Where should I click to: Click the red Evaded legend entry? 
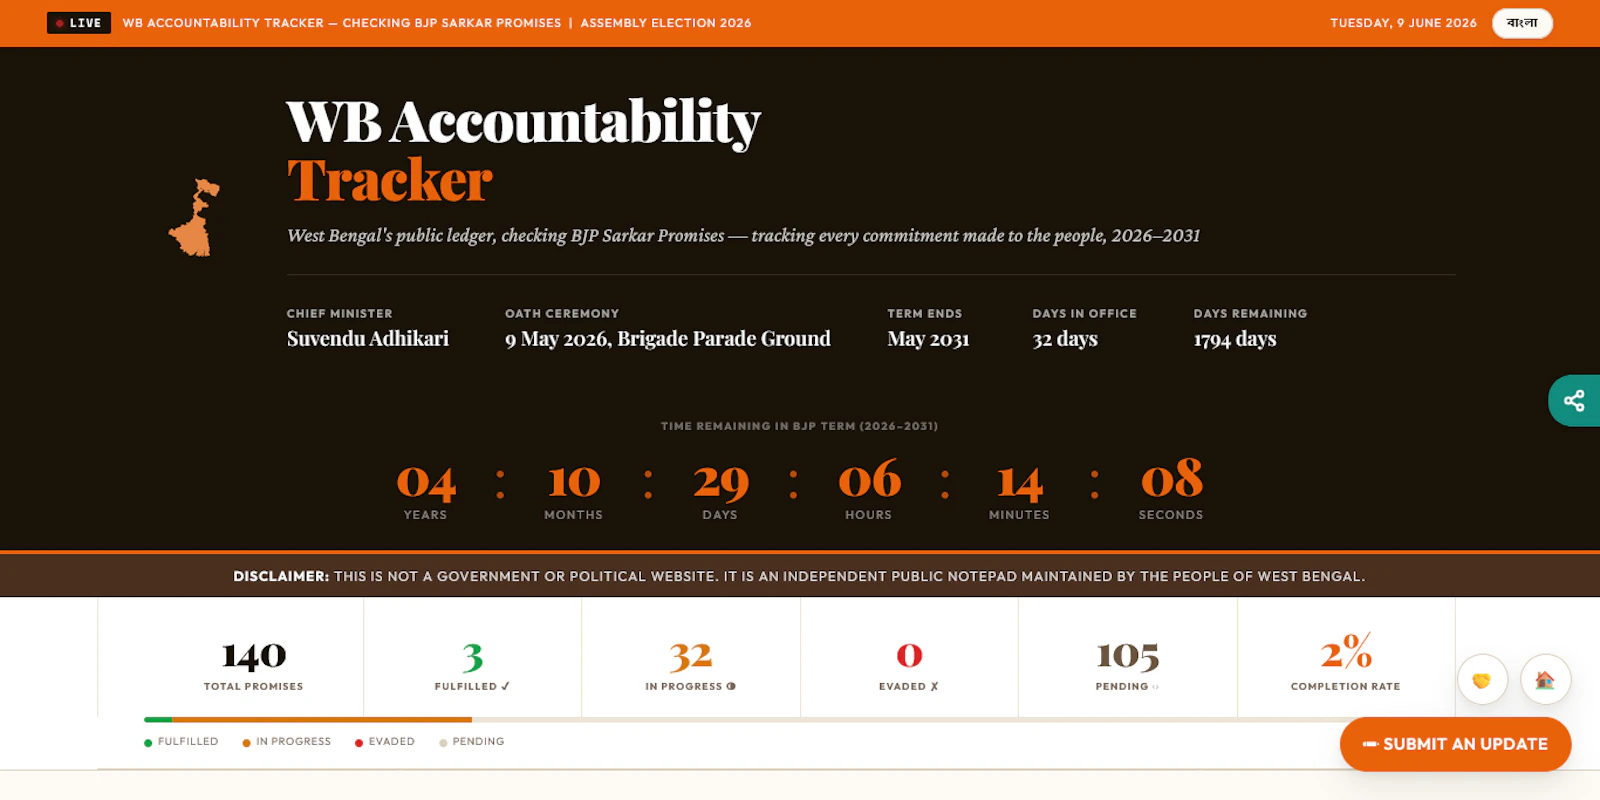coord(385,742)
